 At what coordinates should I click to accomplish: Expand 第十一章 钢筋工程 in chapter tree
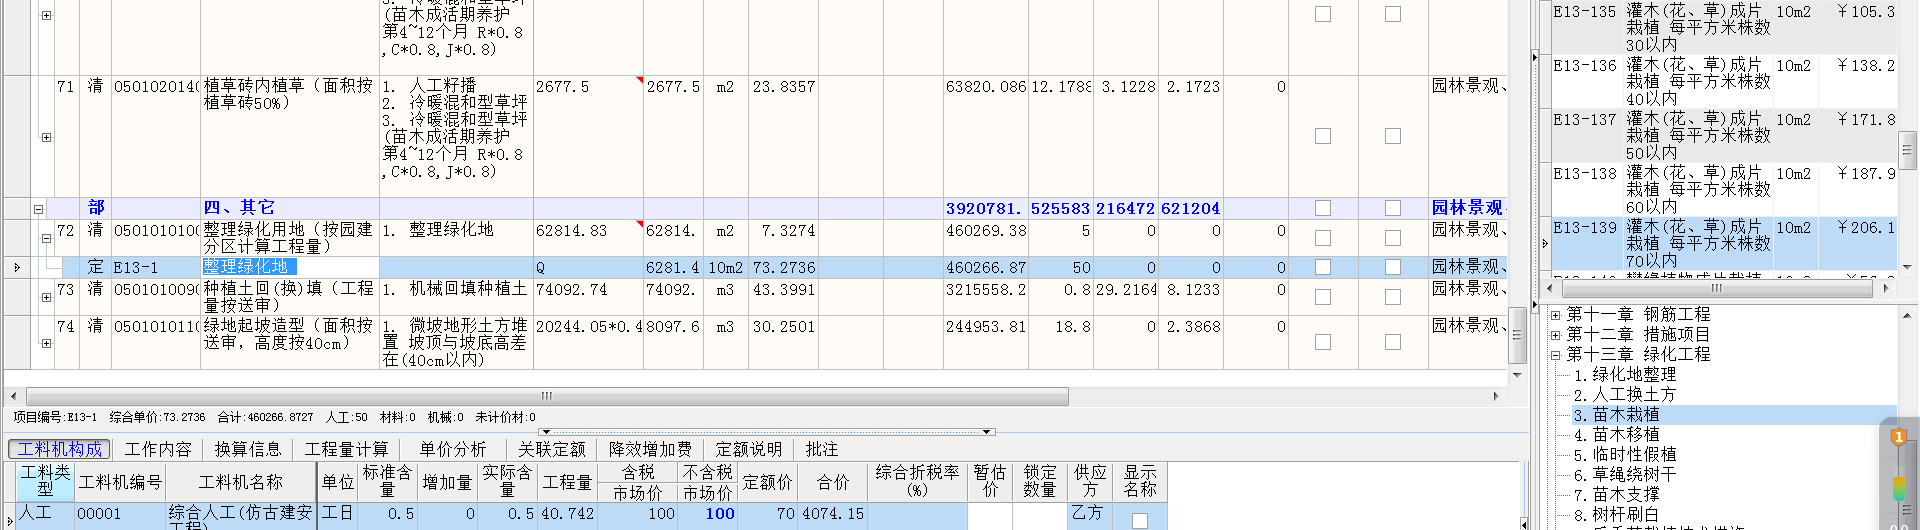coord(1555,315)
